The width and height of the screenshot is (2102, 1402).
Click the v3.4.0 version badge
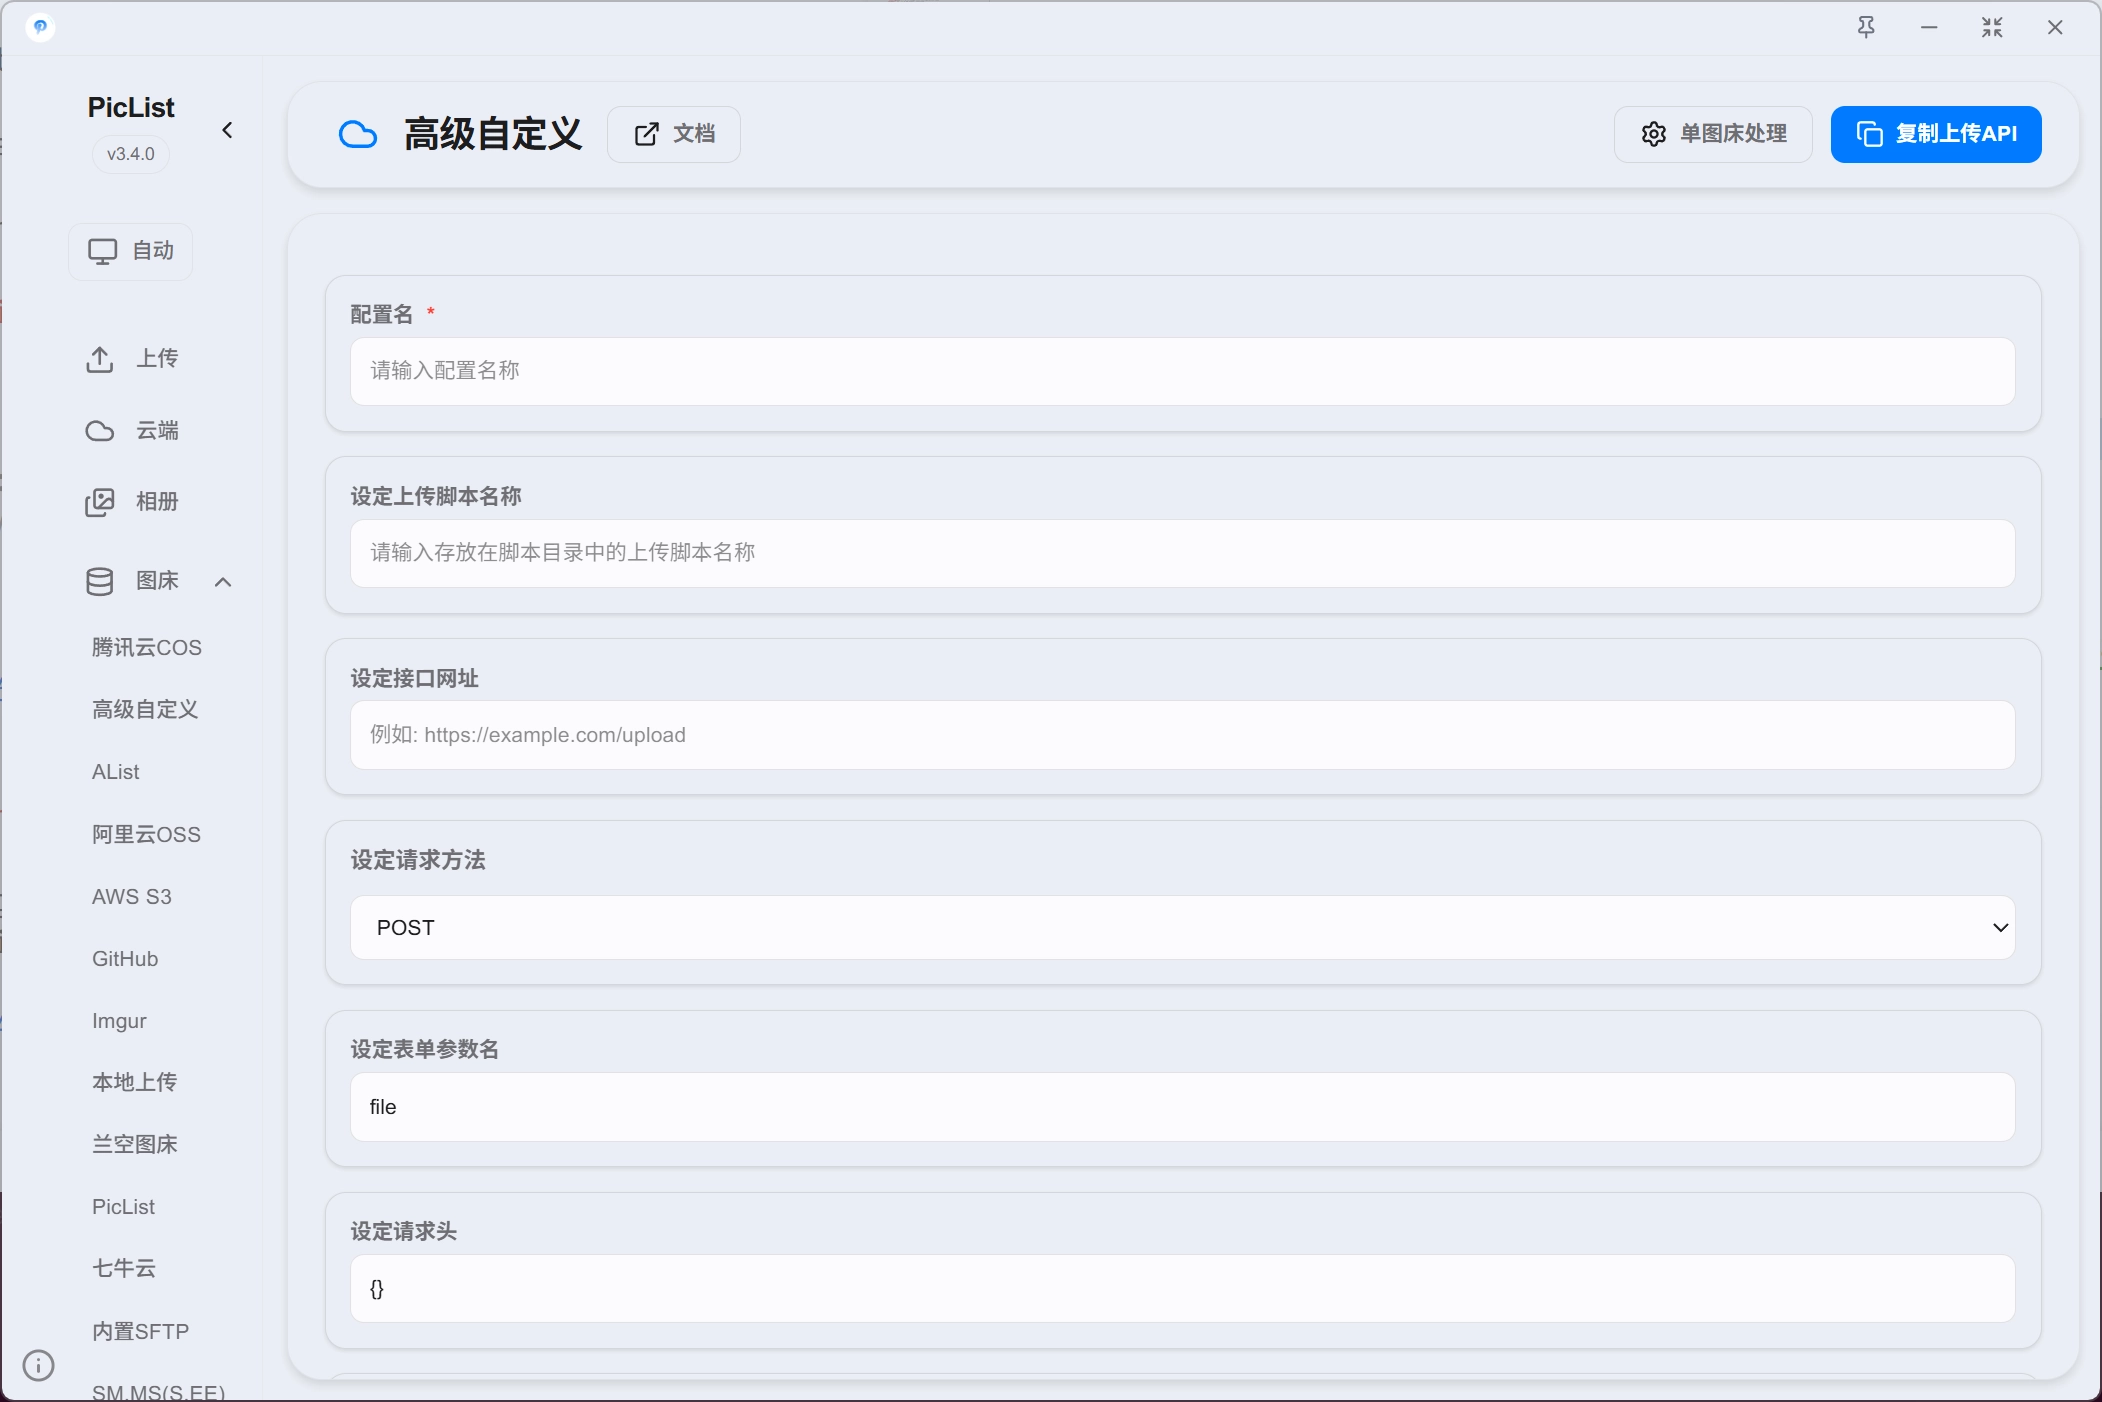pos(131,154)
